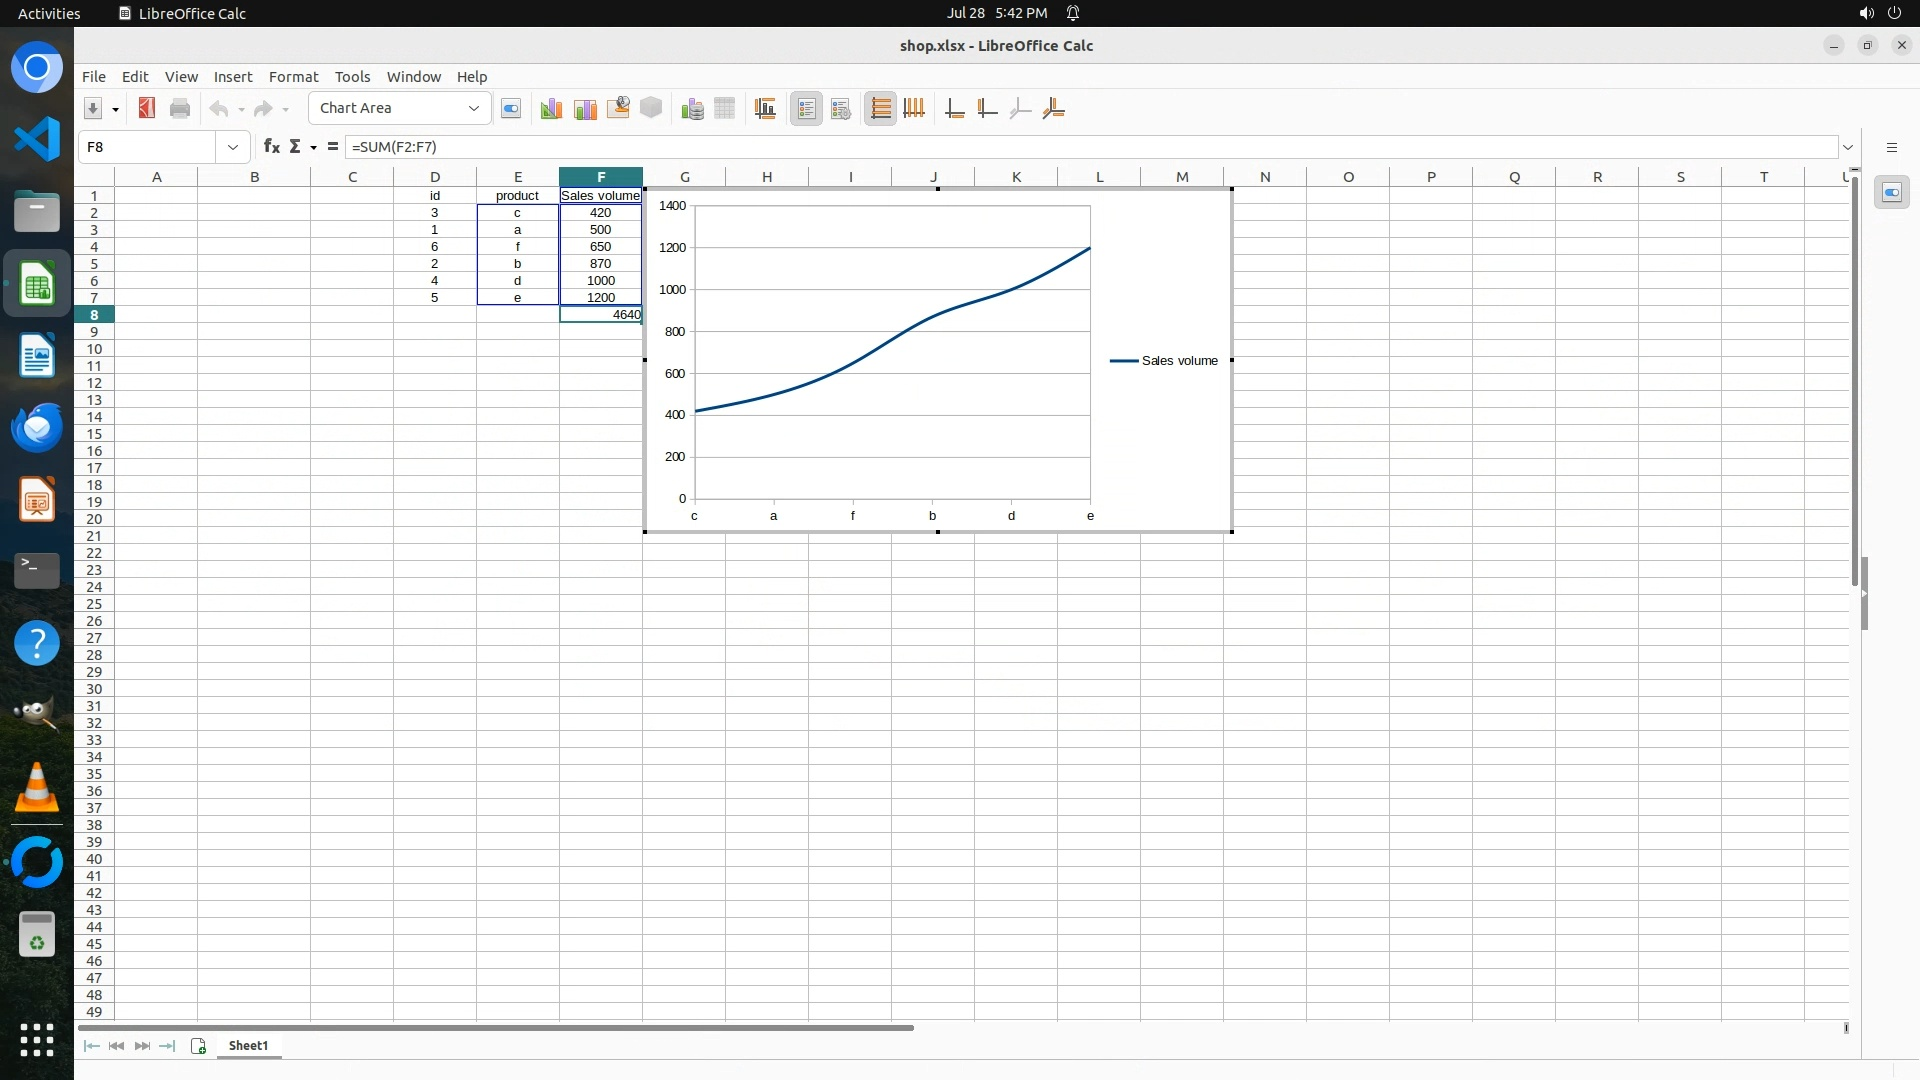Expand the Name Box dropdown arrow
The width and height of the screenshot is (1920, 1080).
(x=233, y=147)
